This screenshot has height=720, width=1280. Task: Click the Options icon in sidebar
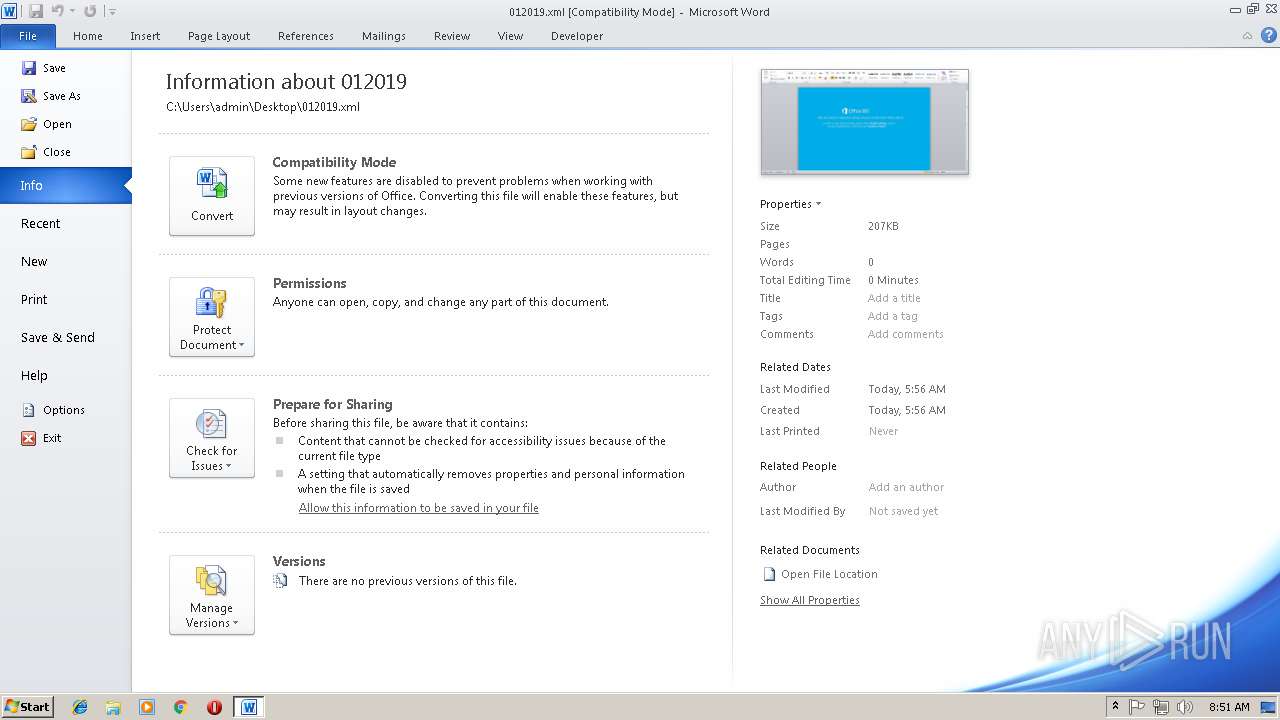pyautogui.click(x=29, y=410)
